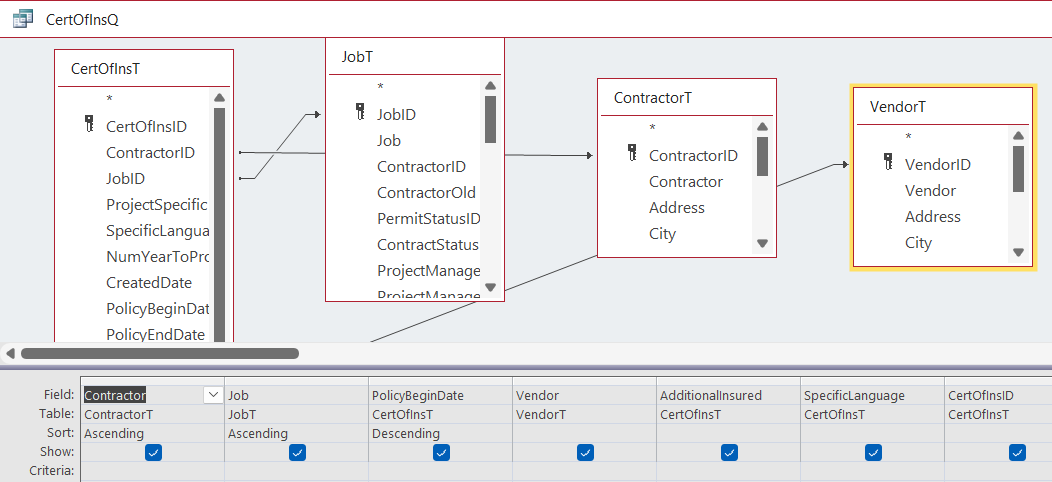Select the Address field in VendorT
1052x482 pixels.
[x=933, y=217]
